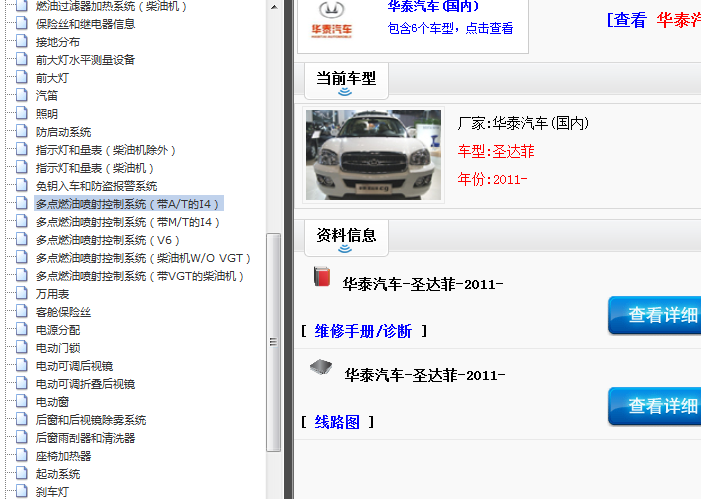This screenshot has width=701, height=499.
Task: Click document icon beside 指示灯和量表（柴油机）
Action: pos(21,167)
